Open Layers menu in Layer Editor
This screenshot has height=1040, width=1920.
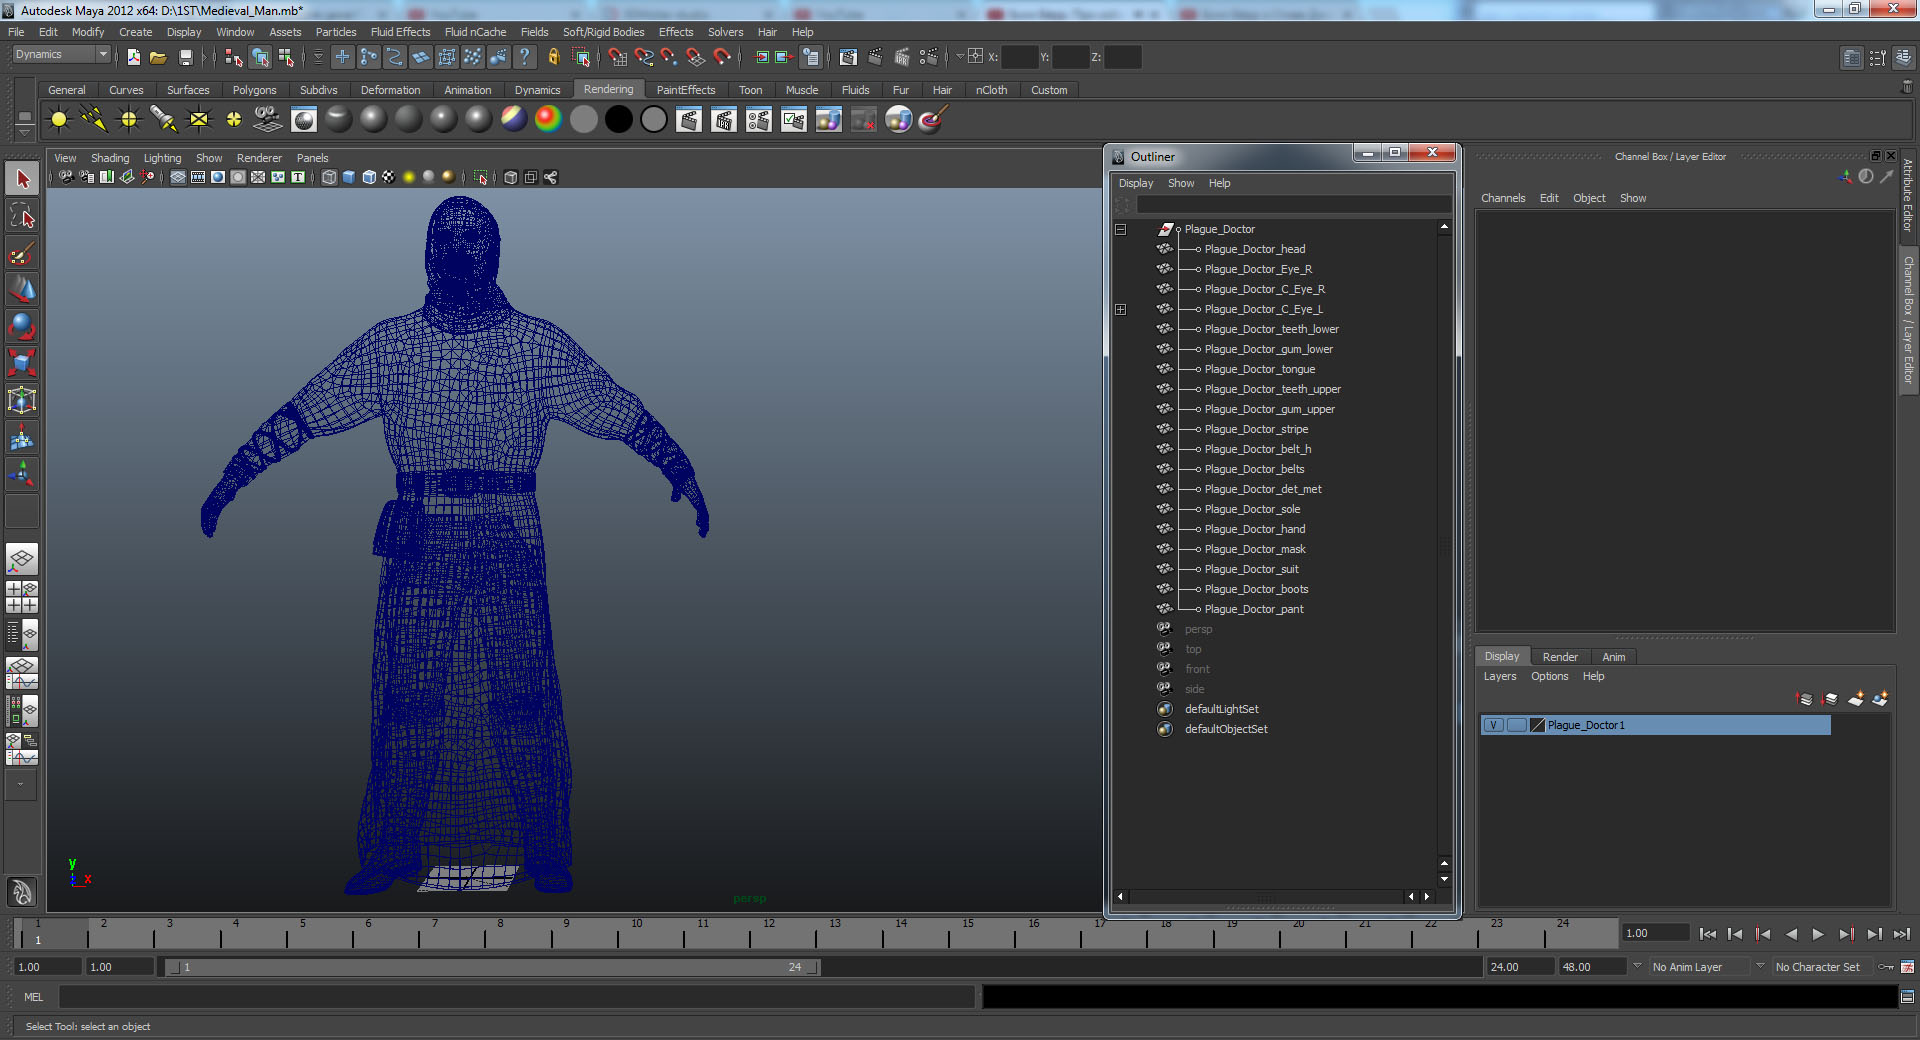pos(1499,677)
